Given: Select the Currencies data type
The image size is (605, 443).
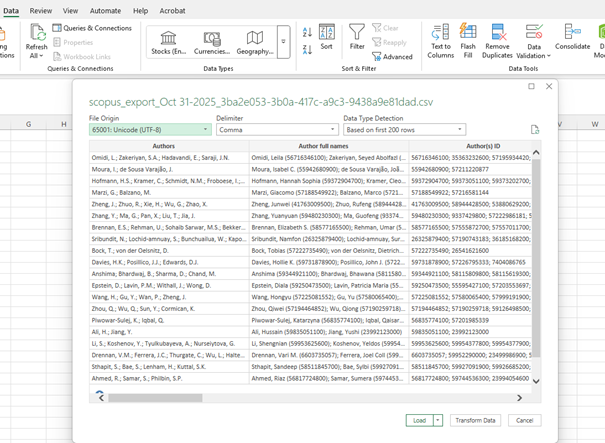Looking at the screenshot, I should tap(211, 40).
